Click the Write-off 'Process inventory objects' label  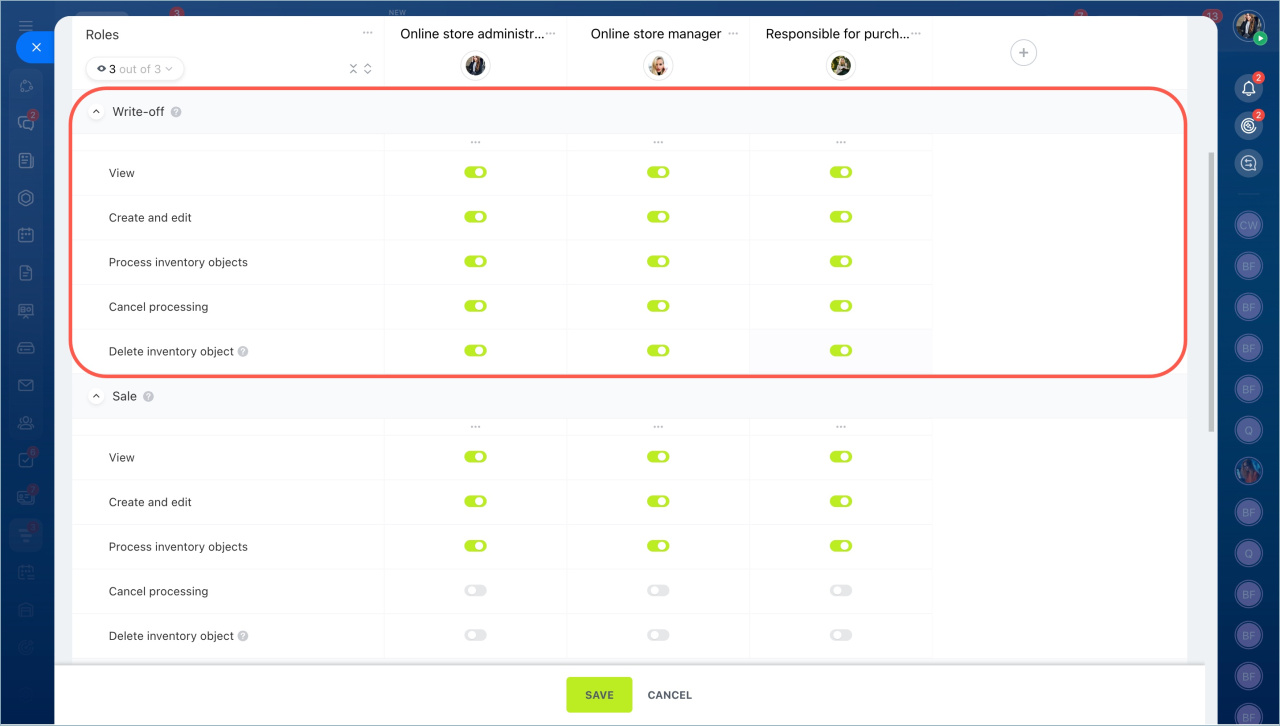point(178,263)
